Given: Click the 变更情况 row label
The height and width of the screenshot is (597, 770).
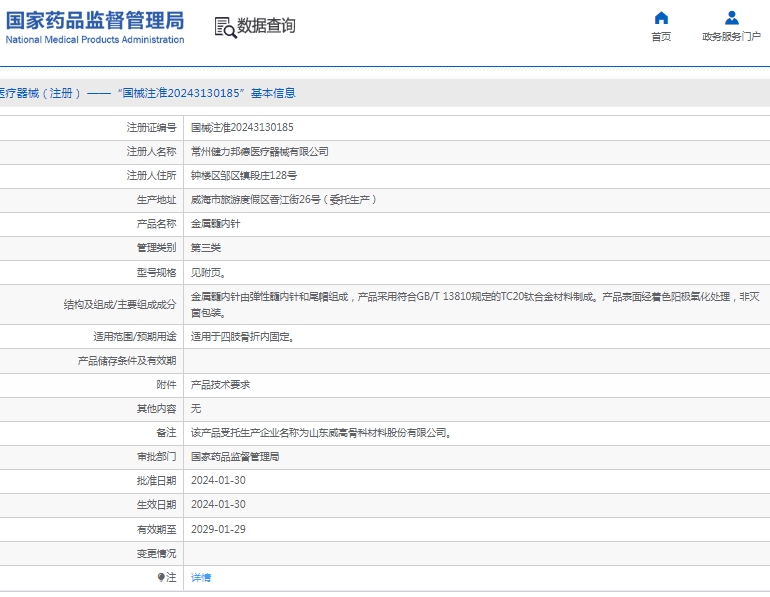Looking at the screenshot, I should pos(156,553).
